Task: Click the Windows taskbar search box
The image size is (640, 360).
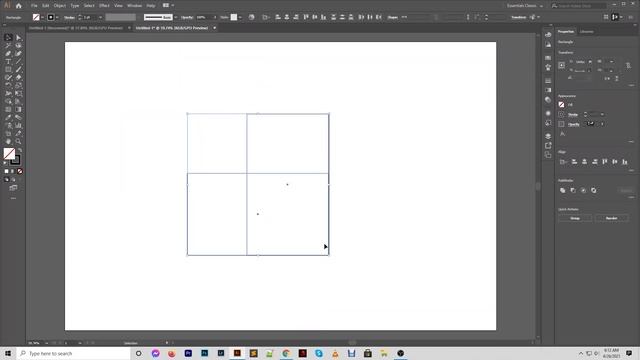Action: point(73,353)
